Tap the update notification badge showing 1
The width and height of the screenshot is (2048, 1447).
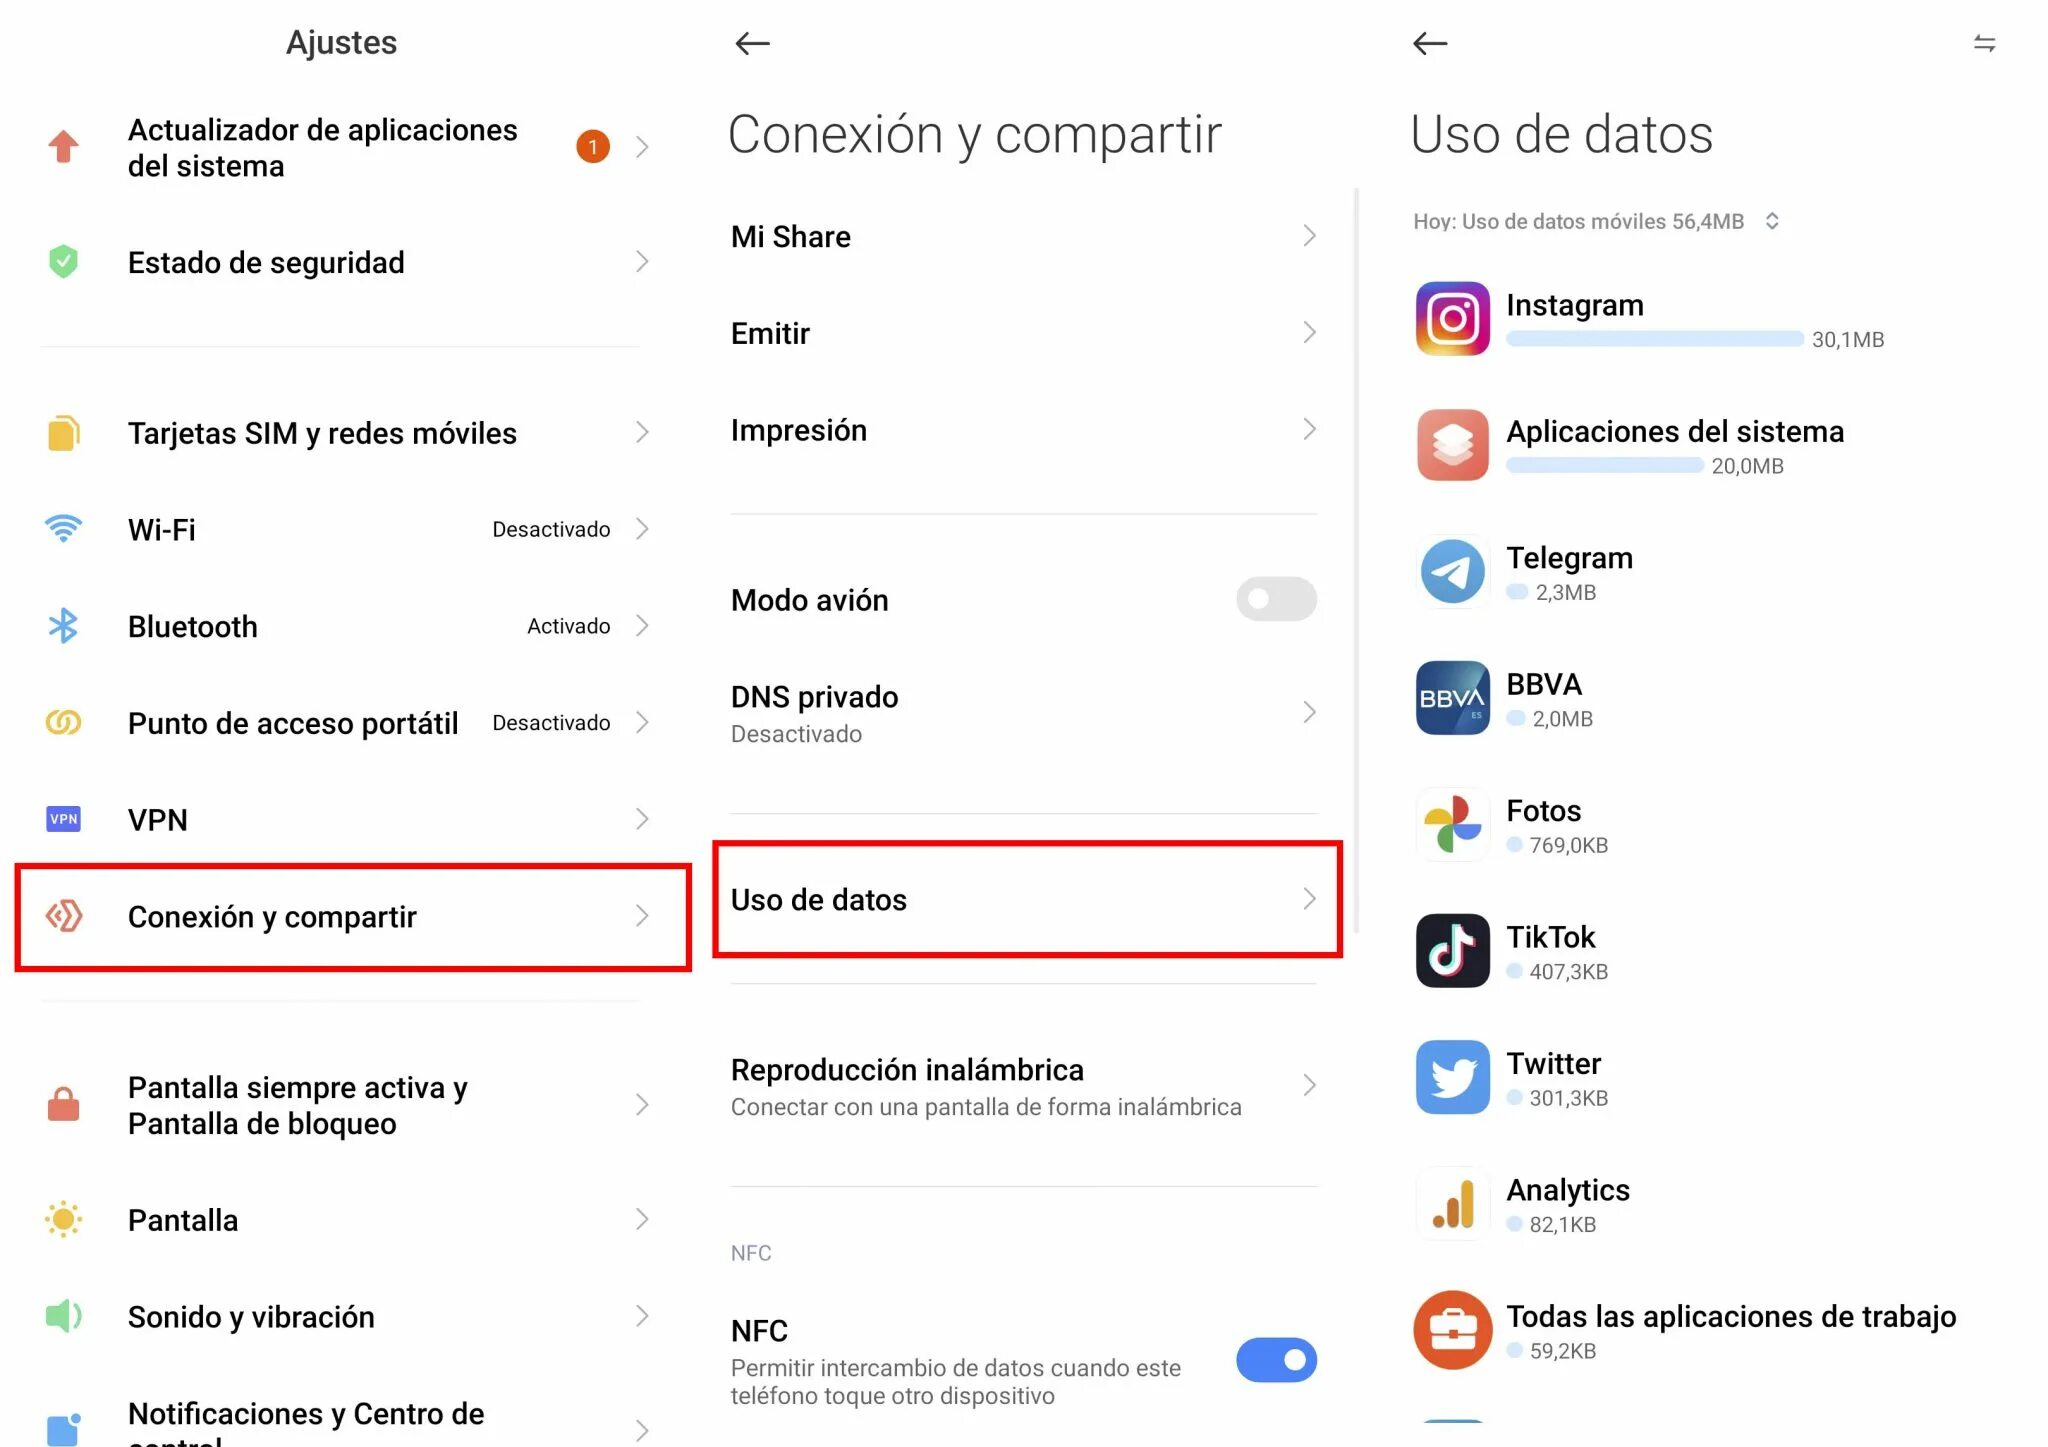coord(593,147)
